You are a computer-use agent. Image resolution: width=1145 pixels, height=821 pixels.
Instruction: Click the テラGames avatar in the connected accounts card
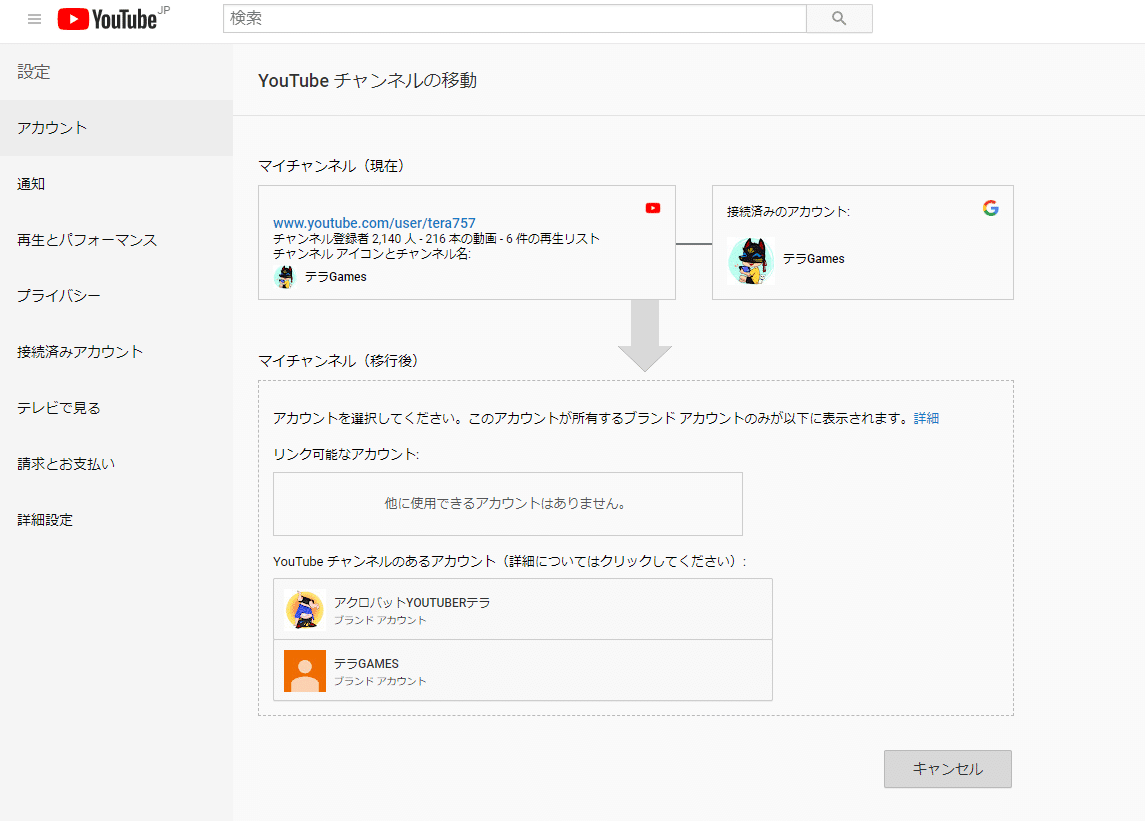[x=751, y=260]
